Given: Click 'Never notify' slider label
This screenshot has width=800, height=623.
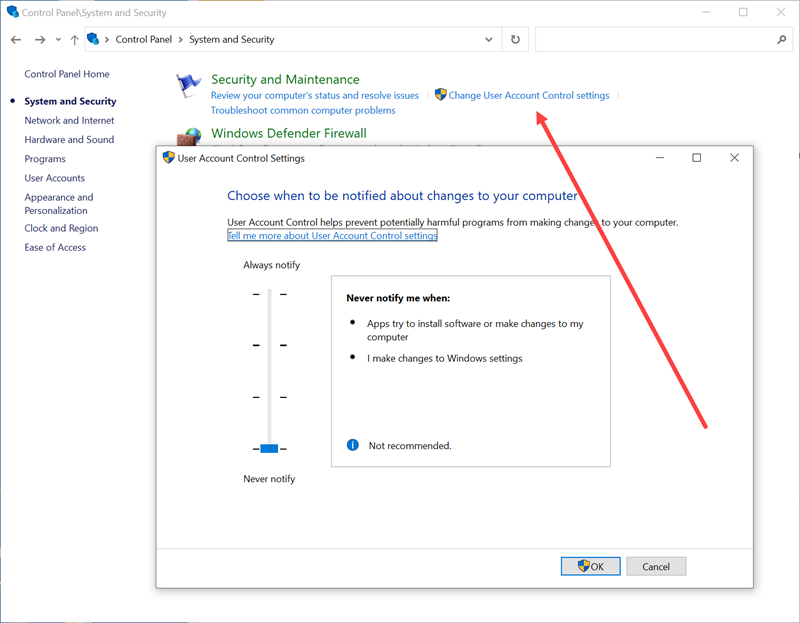Looking at the screenshot, I should tap(269, 479).
